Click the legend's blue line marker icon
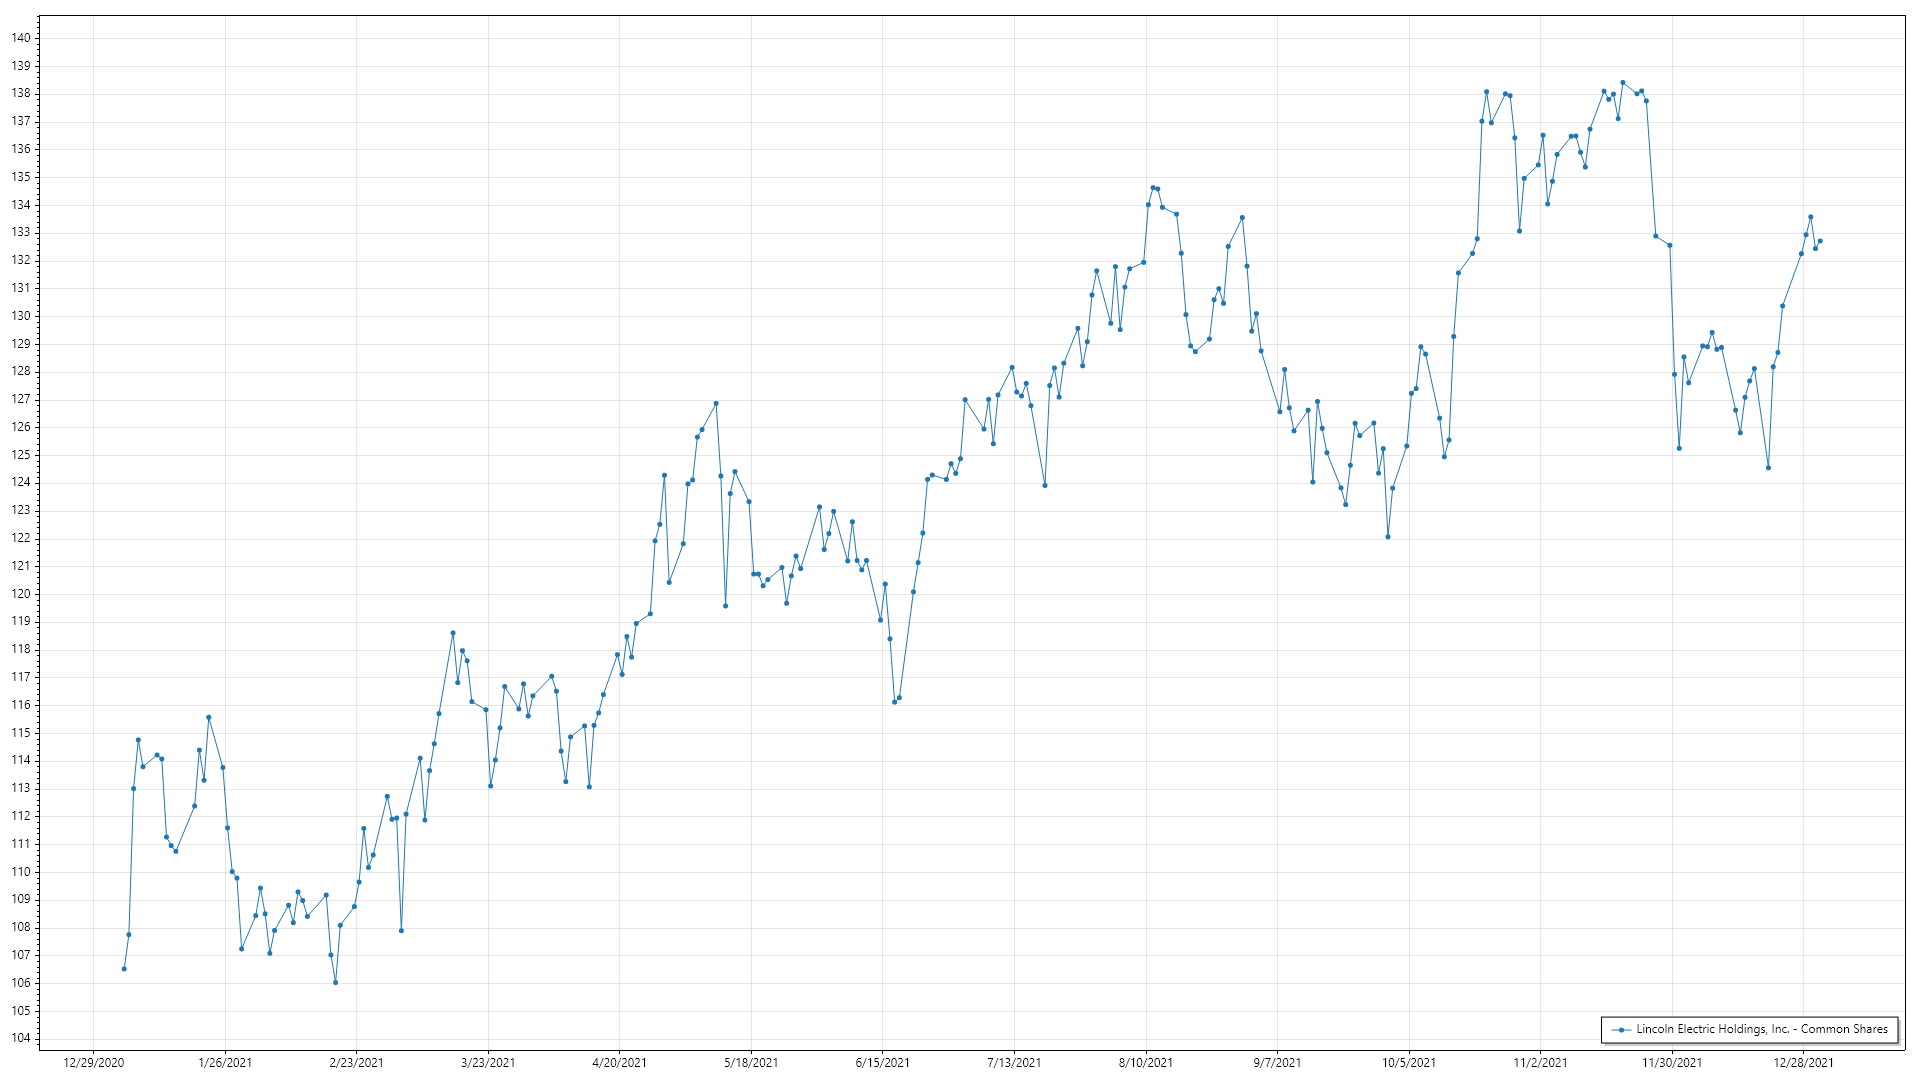This screenshot has width=1920, height=1080. [1620, 1030]
